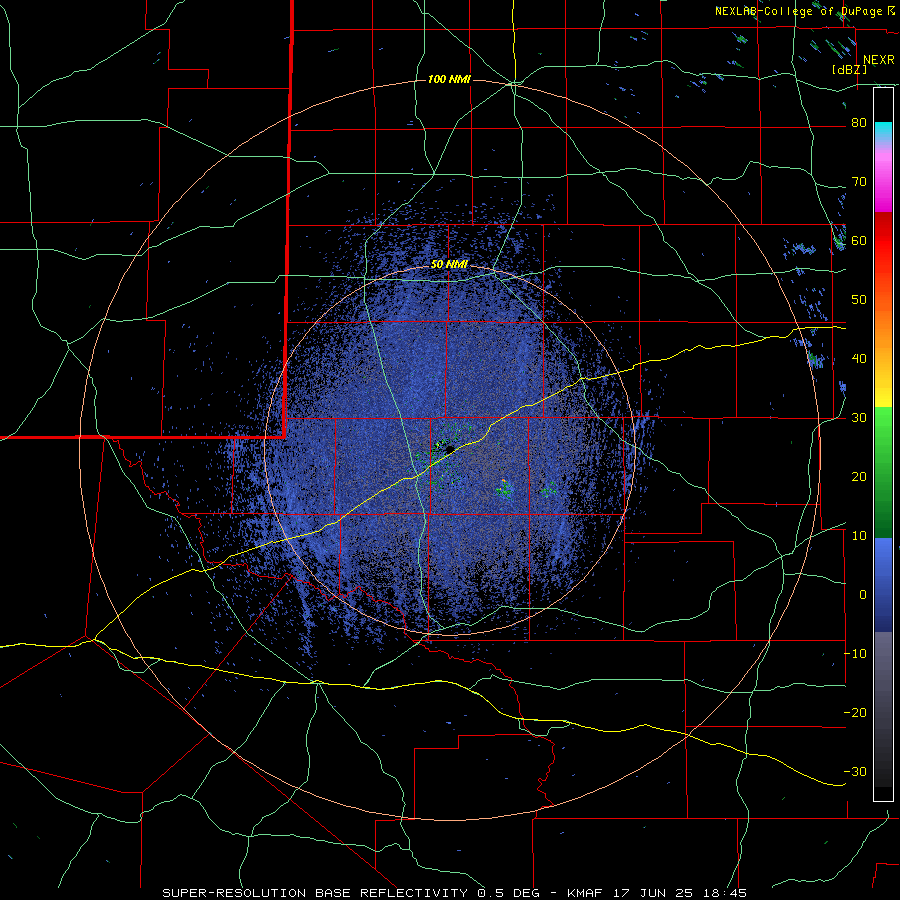This screenshot has height=900, width=900.
Task: Click the -30 value on the dBZ scale
Action: tap(855, 771)
